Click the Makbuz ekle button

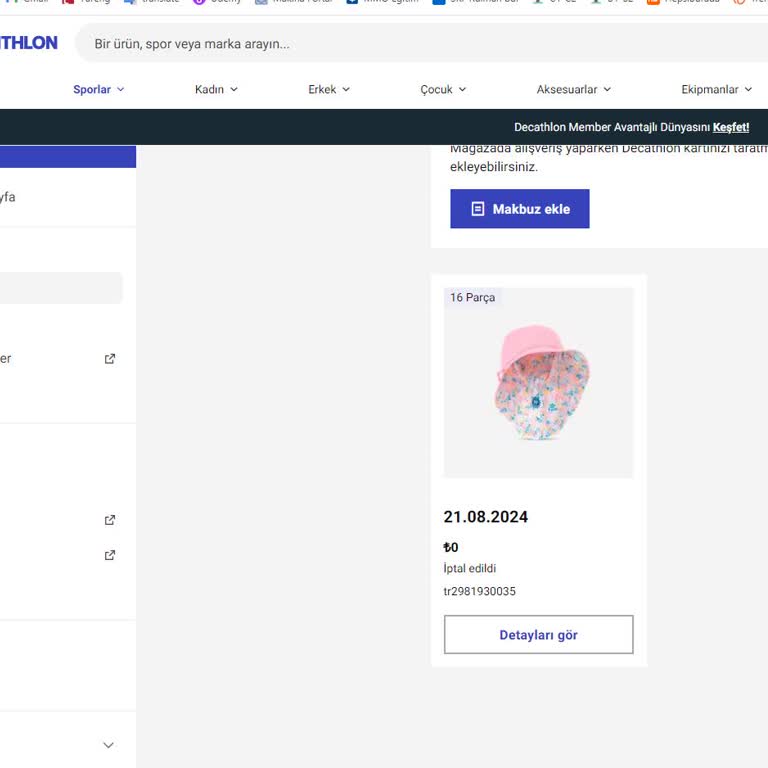pos(520,209)
